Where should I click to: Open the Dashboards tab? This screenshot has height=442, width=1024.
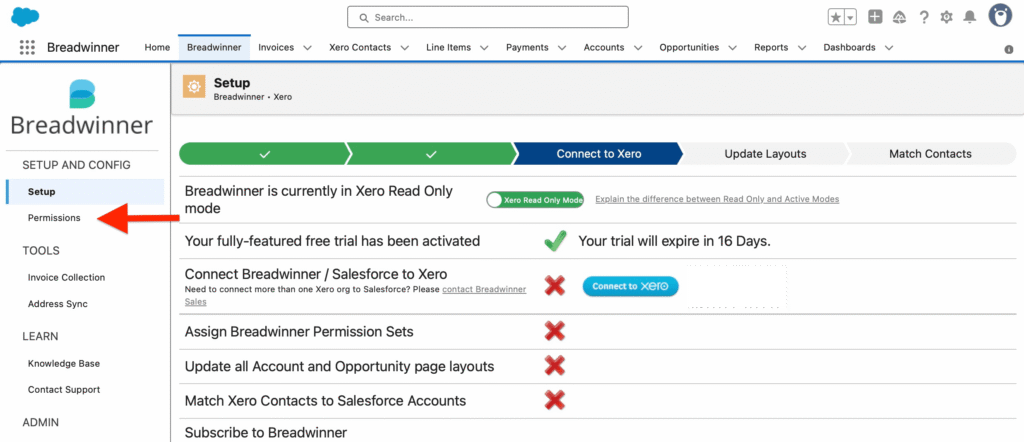point(849,48)
